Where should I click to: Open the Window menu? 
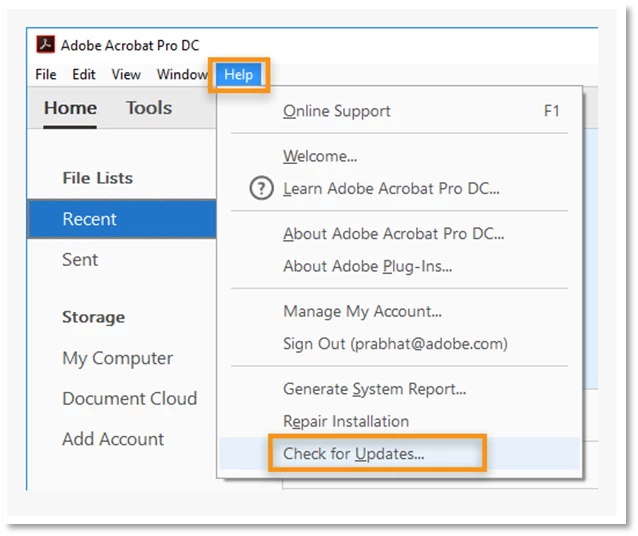[x=182, y=74]
